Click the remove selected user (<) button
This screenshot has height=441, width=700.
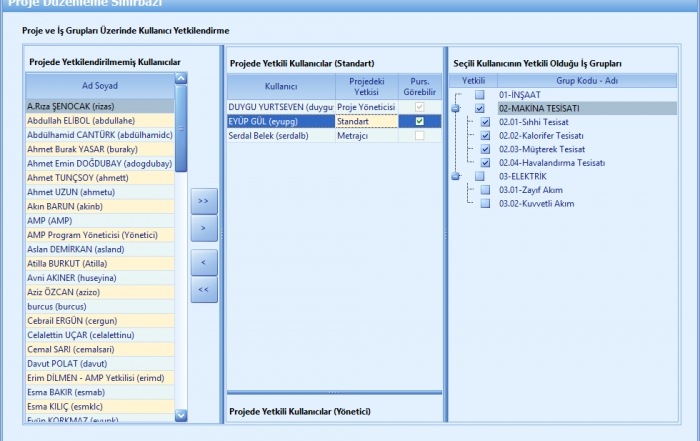tap(204, 263)
